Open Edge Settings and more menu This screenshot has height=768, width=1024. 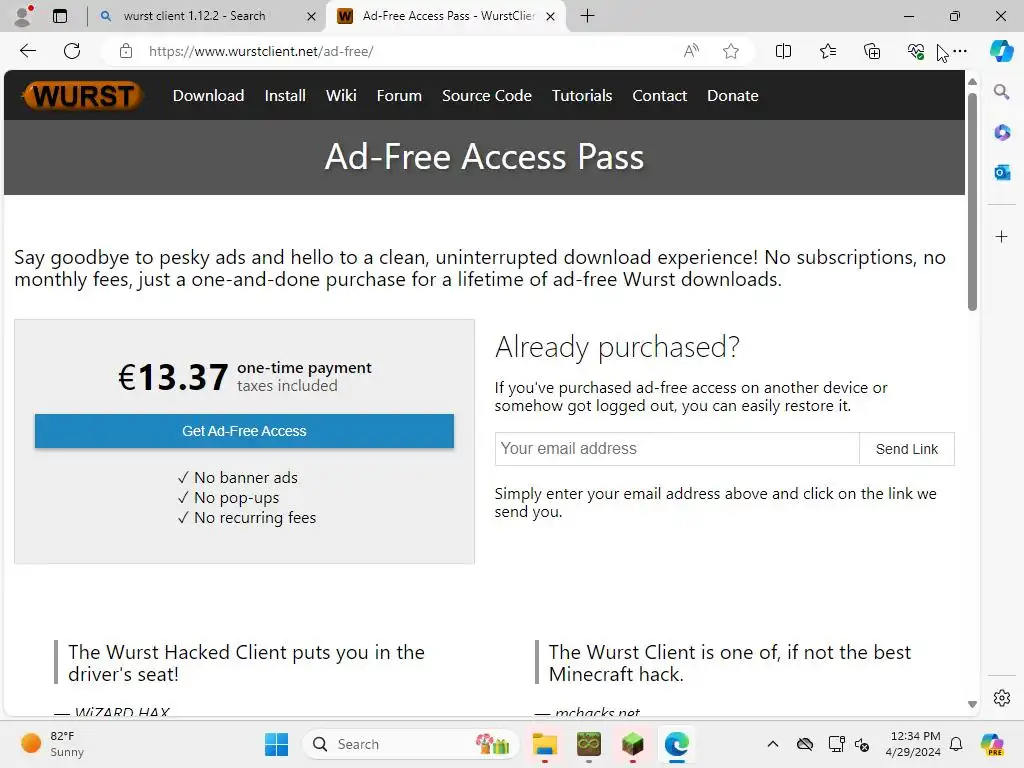pyautogui.click(x=960, y=51)
